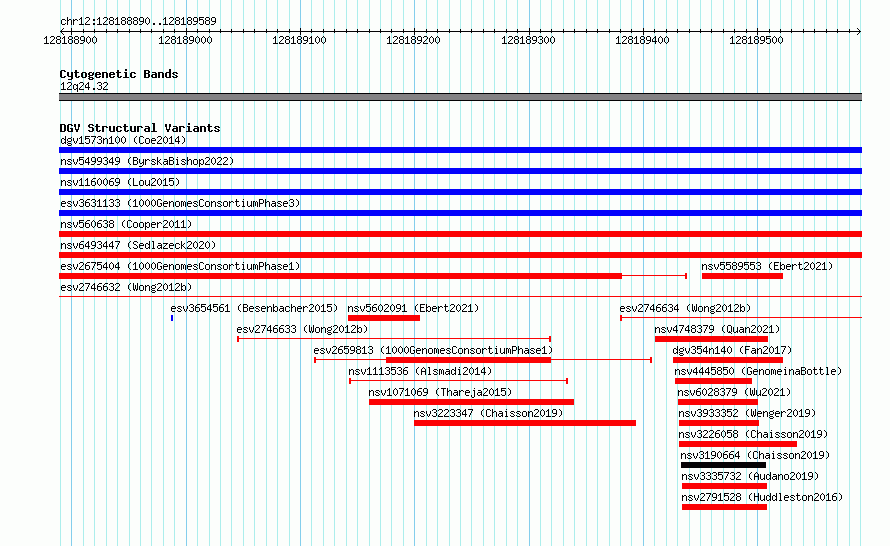Click ruler position 128189300

pos(528,40)
